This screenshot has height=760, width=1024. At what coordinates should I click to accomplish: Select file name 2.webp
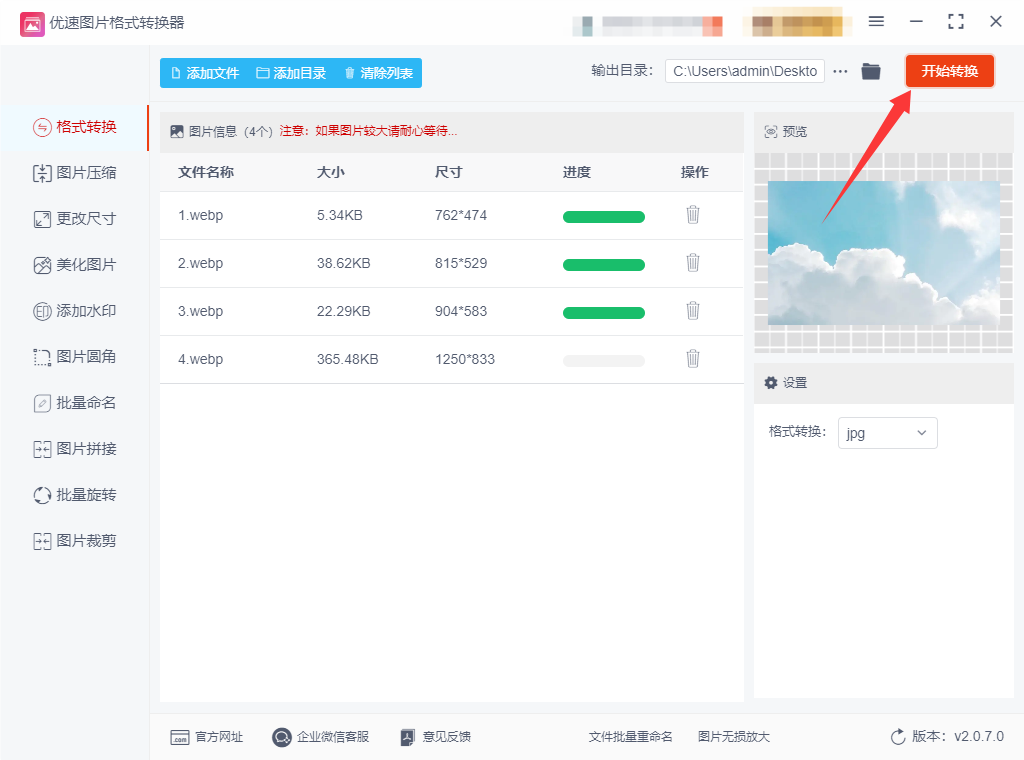click(x=200, y=263)
